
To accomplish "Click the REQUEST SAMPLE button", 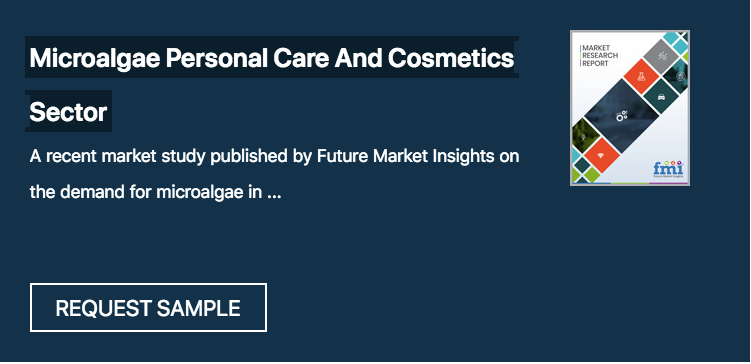I will (x=148, y=307).
